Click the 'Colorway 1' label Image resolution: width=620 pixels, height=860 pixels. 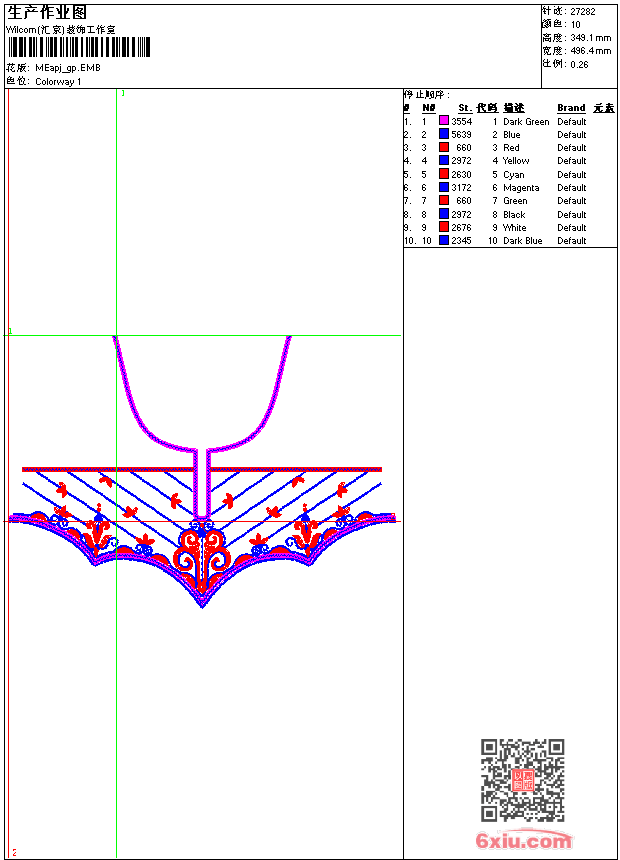point(58,82)
